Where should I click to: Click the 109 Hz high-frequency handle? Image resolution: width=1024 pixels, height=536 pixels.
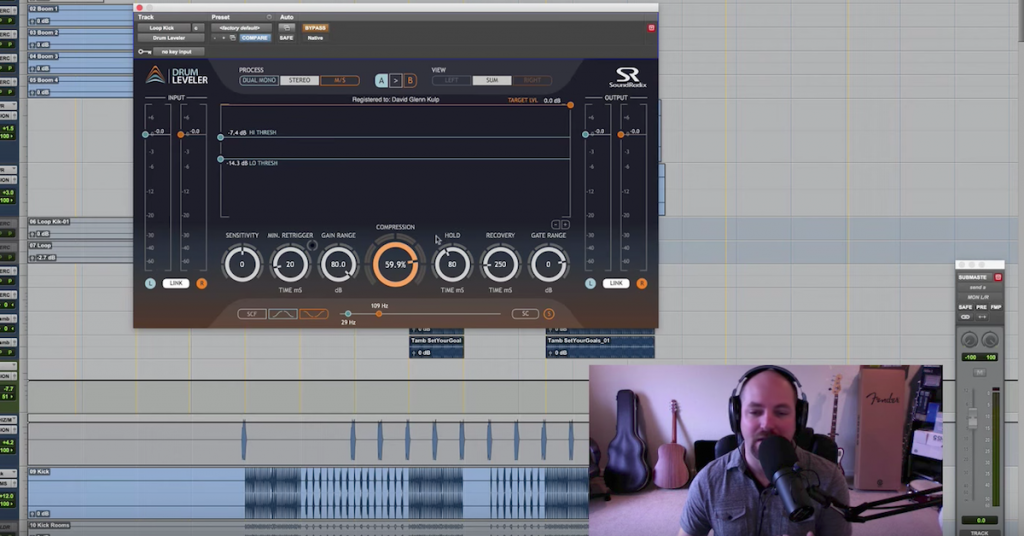379,314
